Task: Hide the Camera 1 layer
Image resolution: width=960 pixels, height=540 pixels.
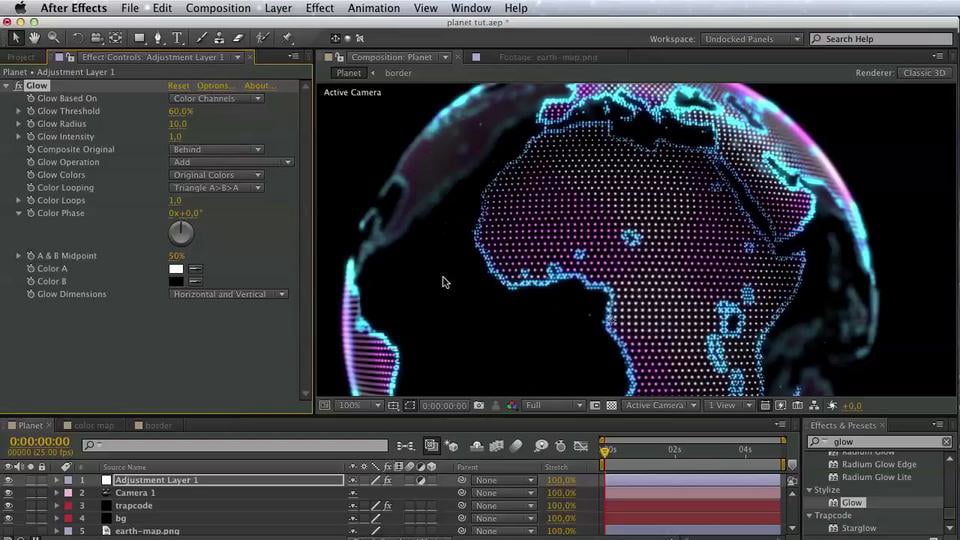Action: click(8, 493)
